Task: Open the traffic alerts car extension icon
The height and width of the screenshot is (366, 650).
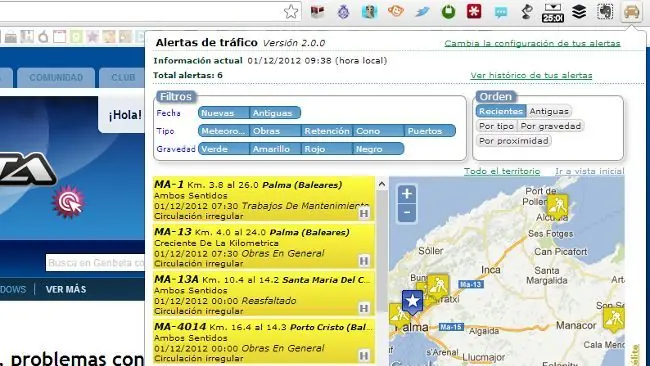Action: pyautogui.click(x=631, y=12)
